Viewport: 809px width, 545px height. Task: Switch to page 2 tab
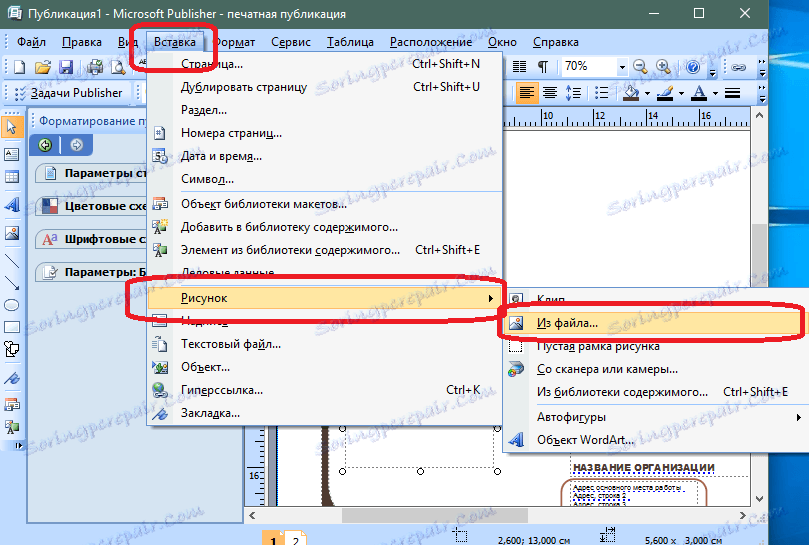tap(296, 540)
